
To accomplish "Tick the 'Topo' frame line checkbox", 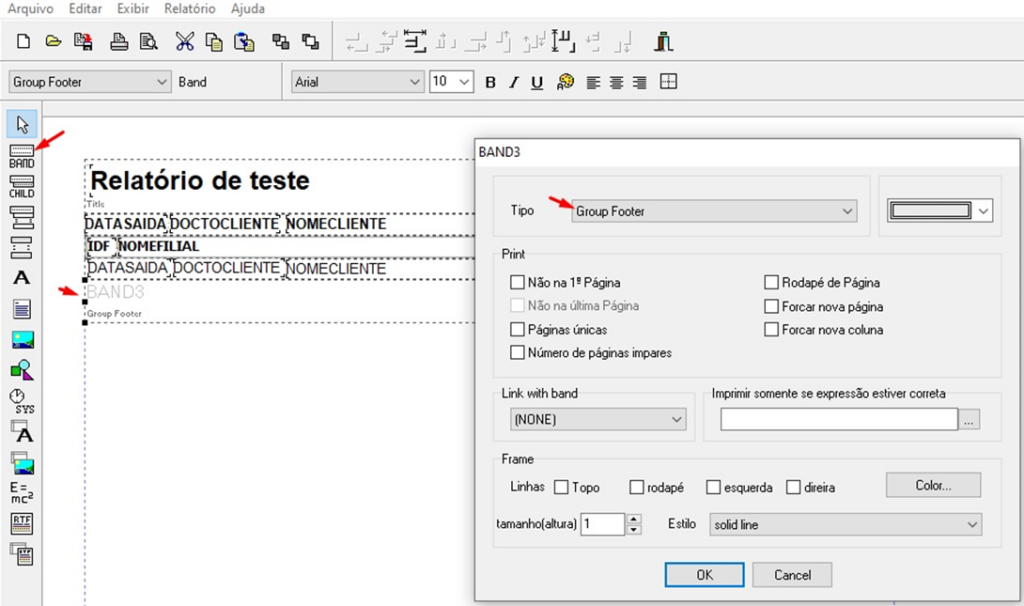I will point(561,488).
